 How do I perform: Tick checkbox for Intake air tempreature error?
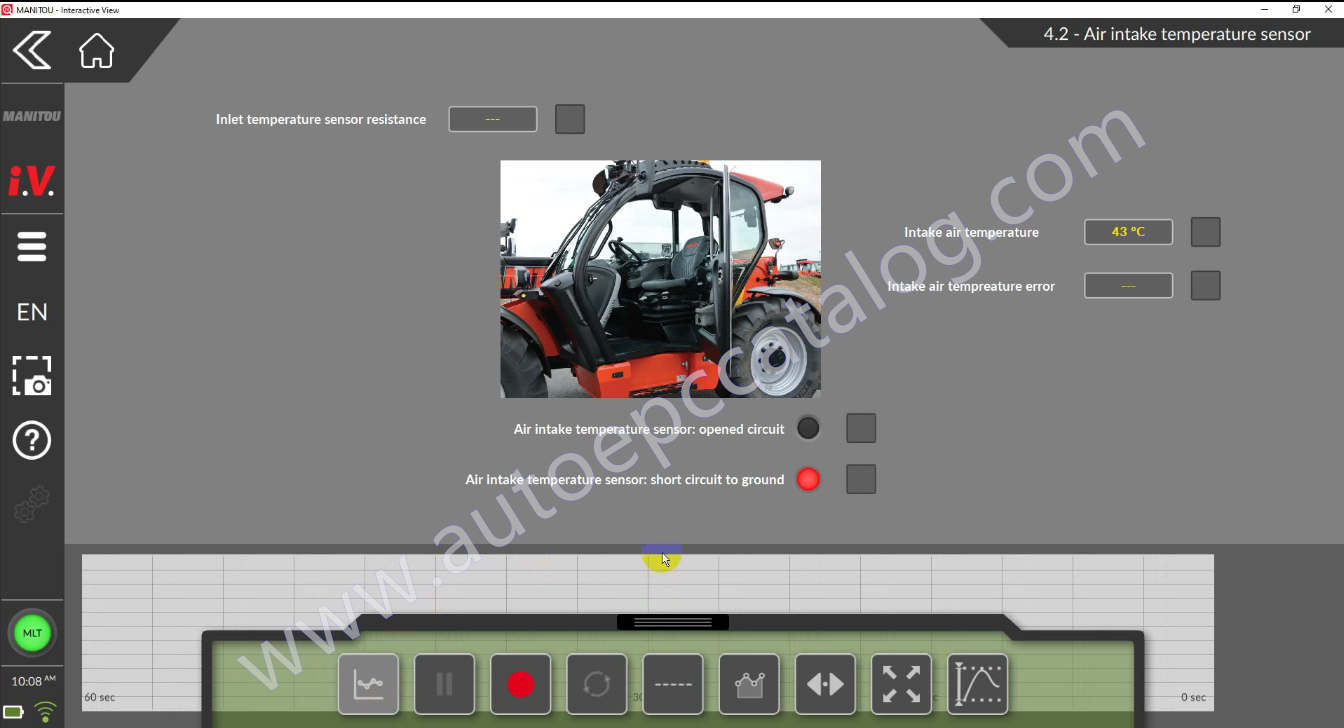coord(1206,285)
